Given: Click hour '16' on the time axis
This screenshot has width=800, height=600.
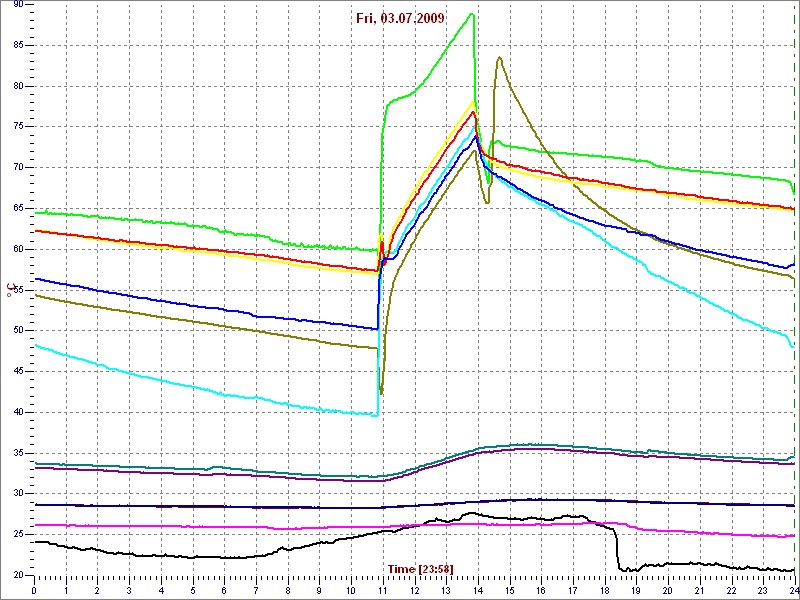Looking at the screenshot, I should coord(541,589).
